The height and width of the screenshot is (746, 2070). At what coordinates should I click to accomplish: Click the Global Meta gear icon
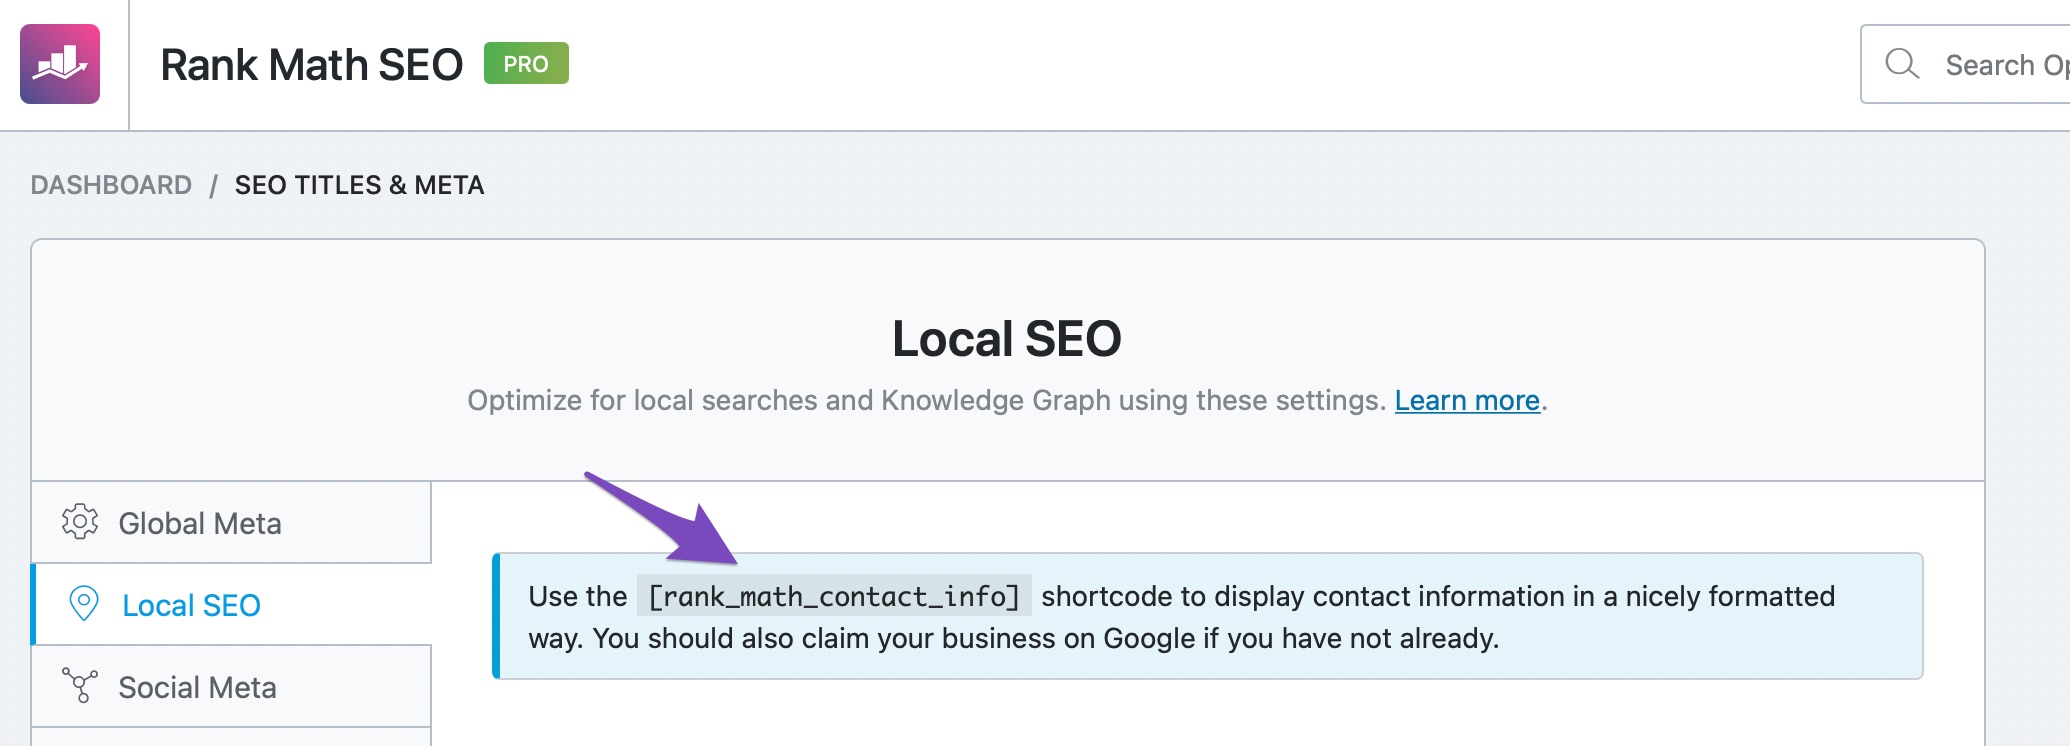pyautogui.click(x=80, y=522)
